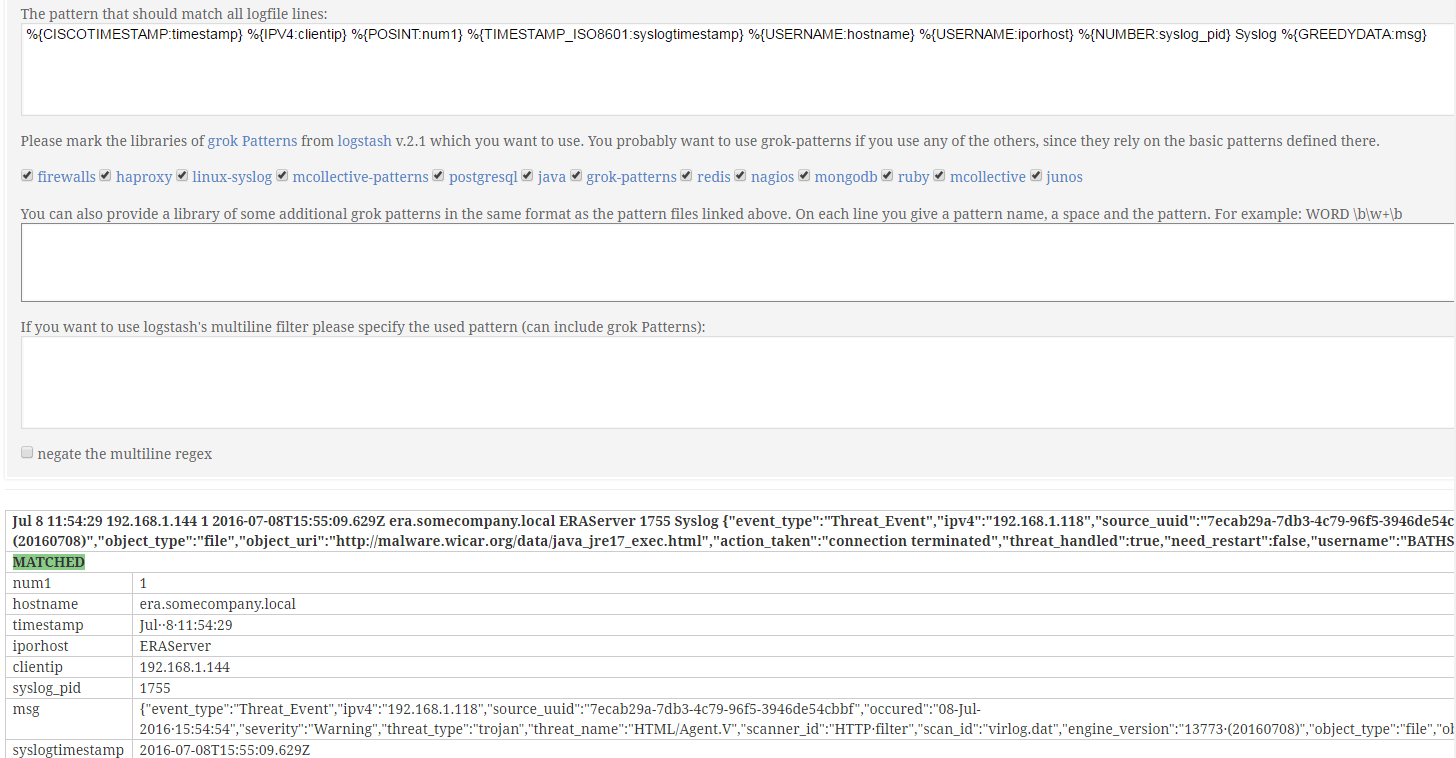This screenshot has height=758, width=1456.
Task: Disable the postgresql patterns checkbox
Action: (438, 176)
